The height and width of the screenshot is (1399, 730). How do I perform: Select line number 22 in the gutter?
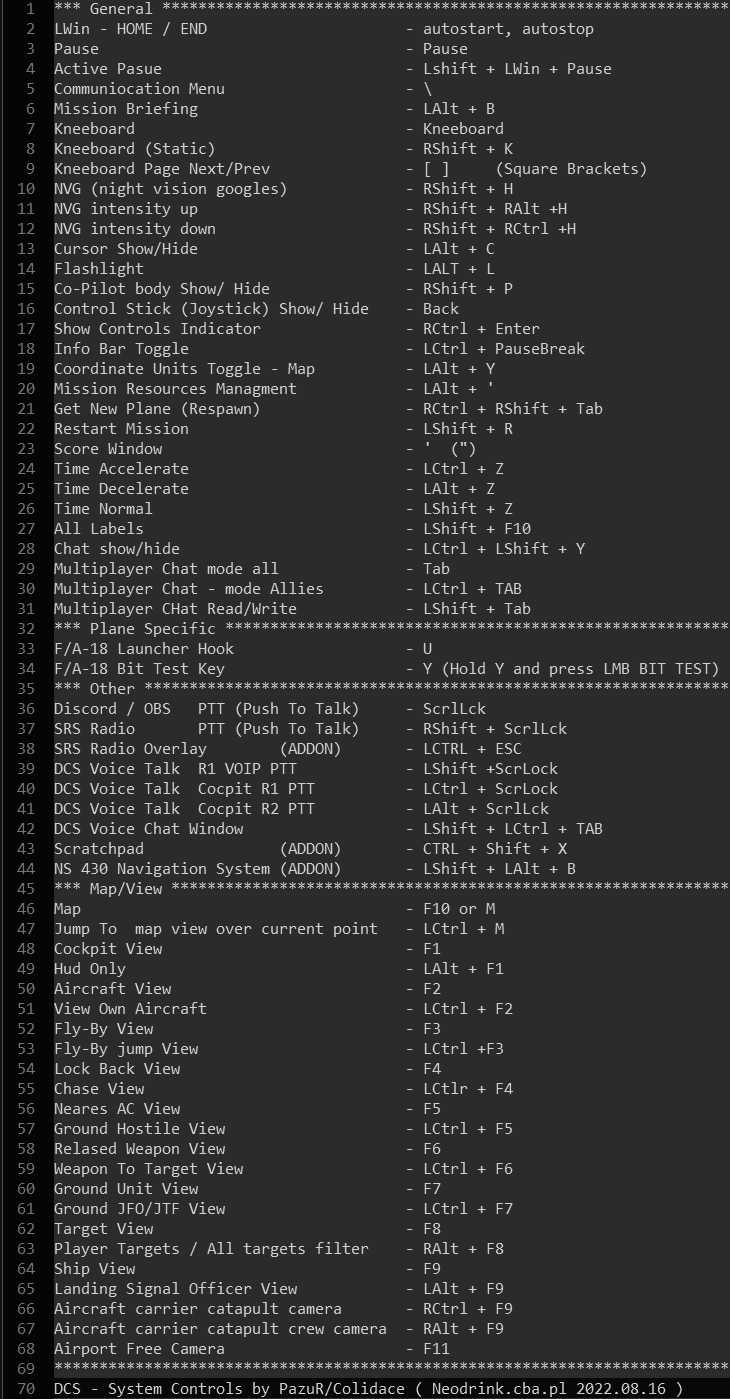26,429
